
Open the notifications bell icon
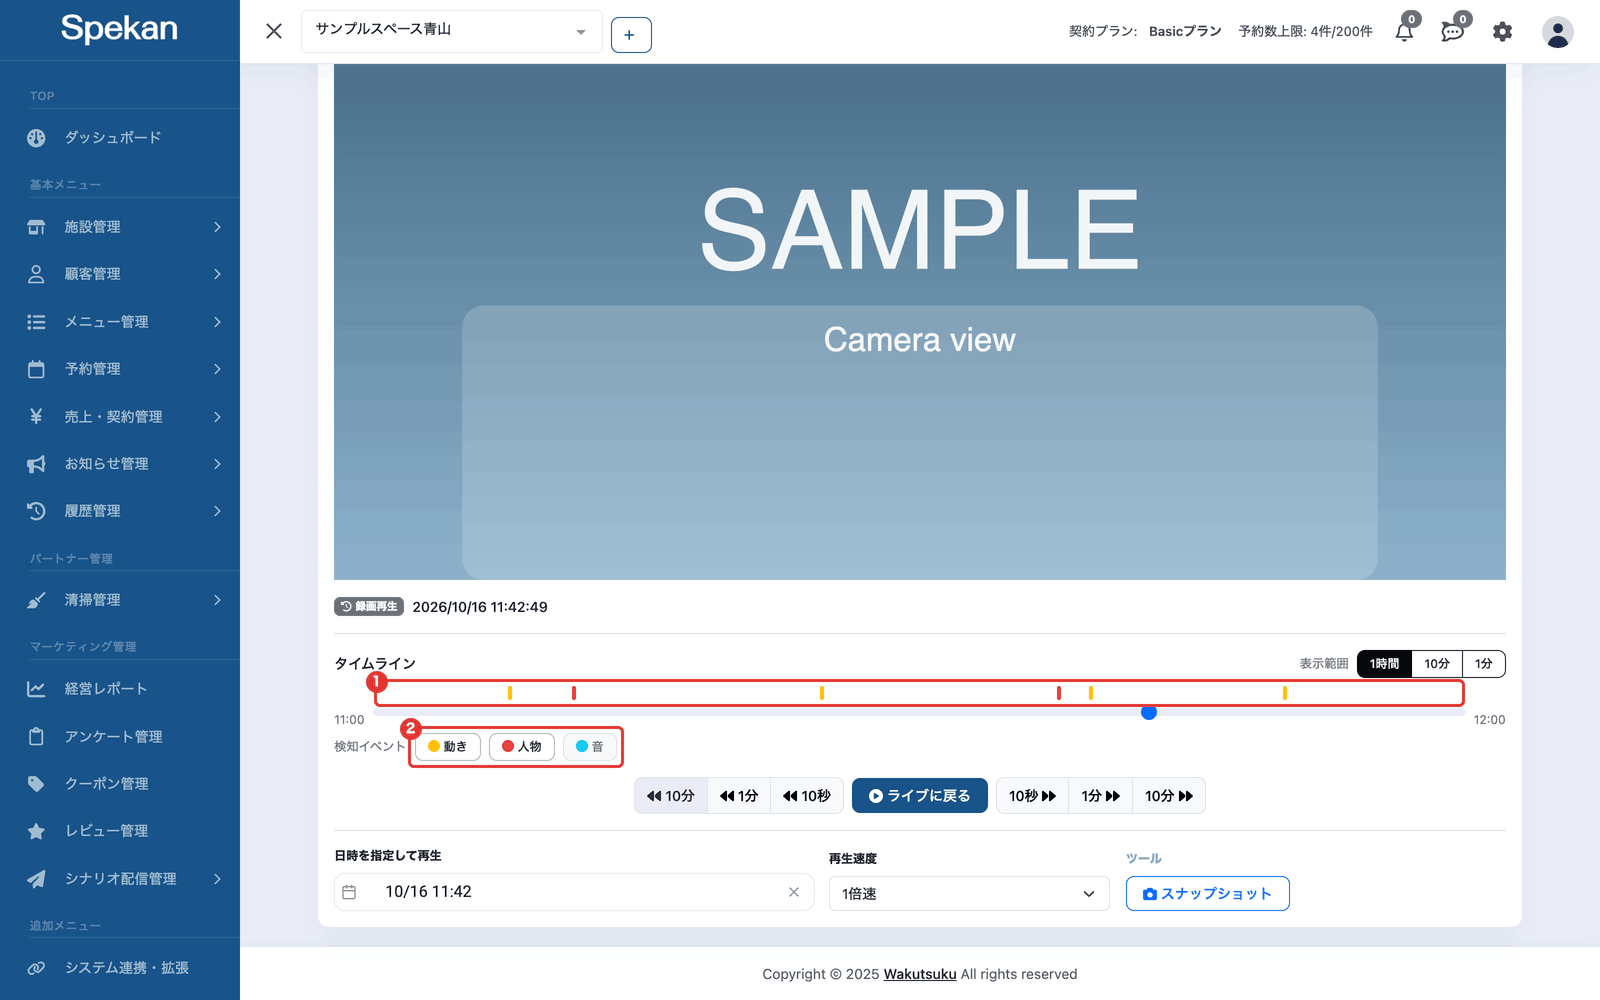[1404, 32]
